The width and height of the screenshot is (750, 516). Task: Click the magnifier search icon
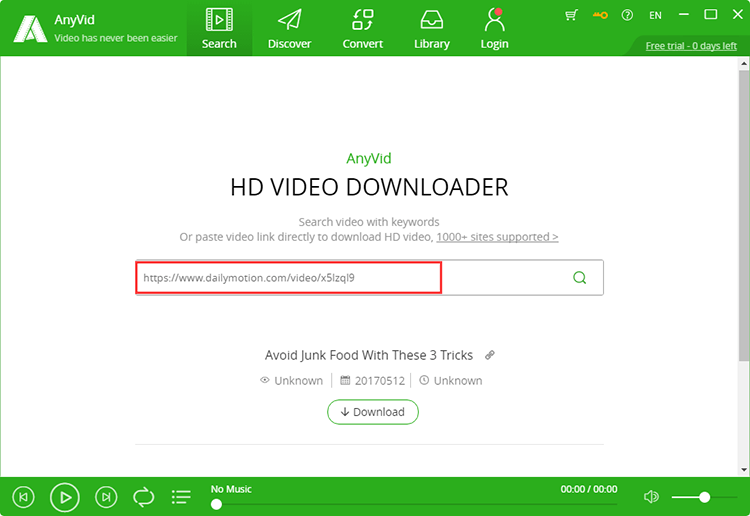(579, 277)
